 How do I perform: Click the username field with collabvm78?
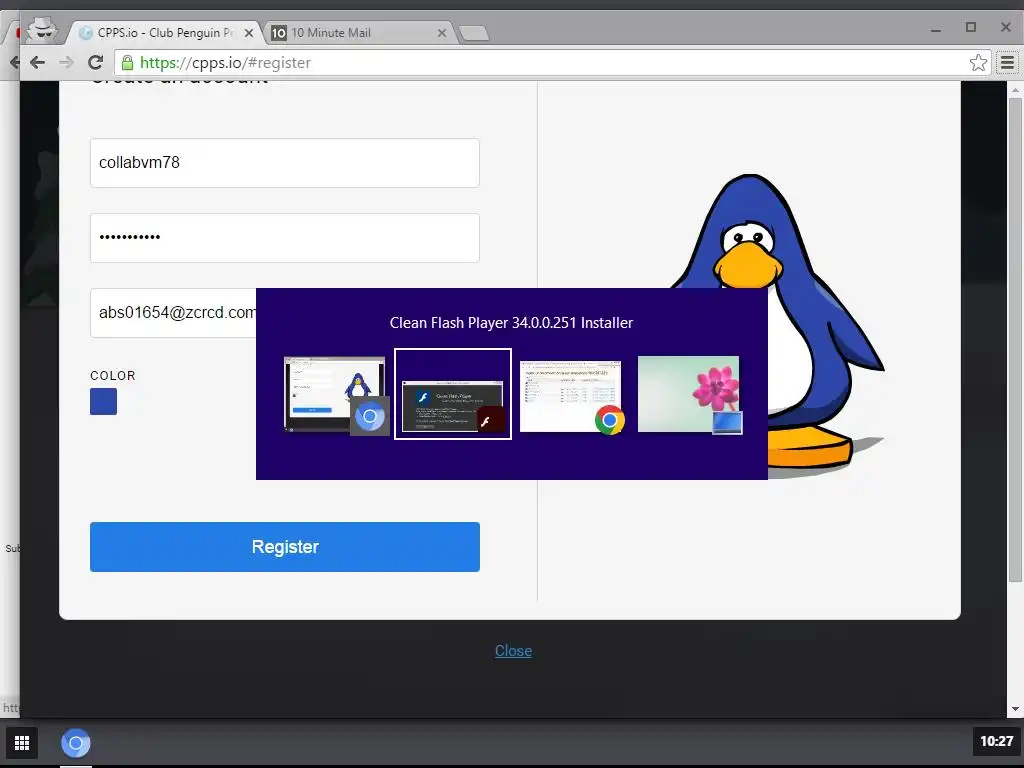285,163
